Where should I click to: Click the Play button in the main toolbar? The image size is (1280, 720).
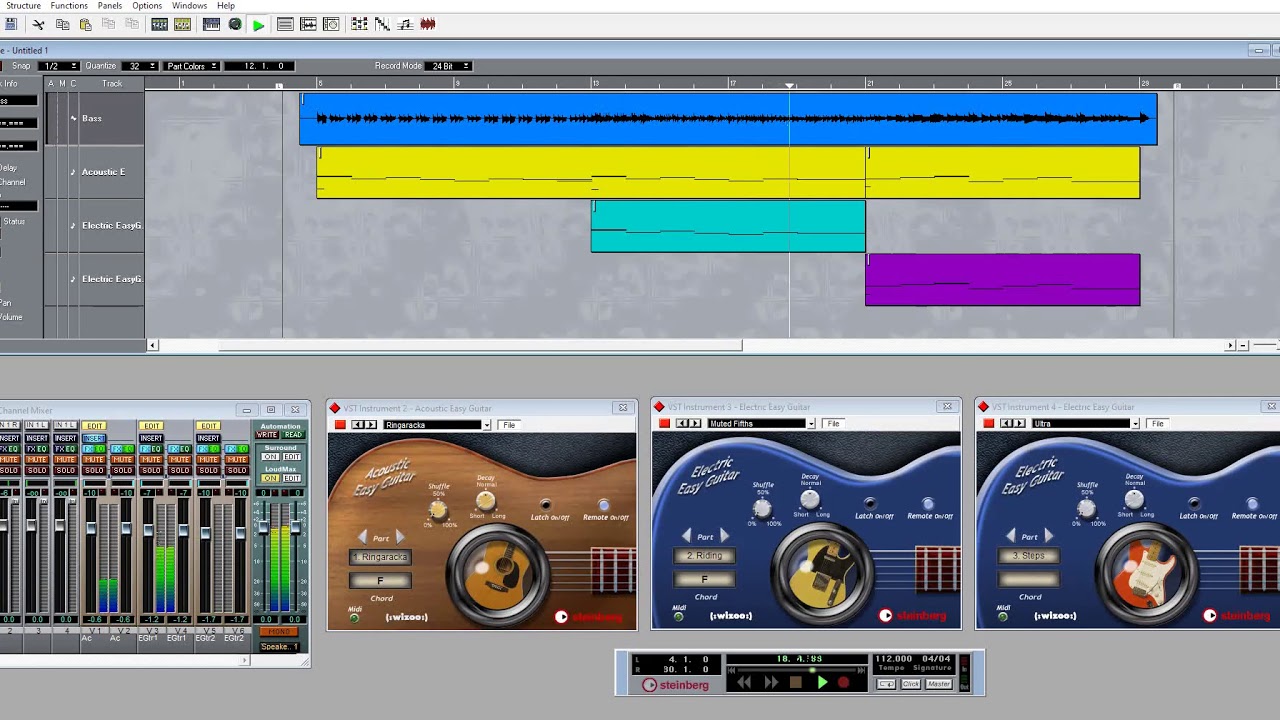click(x=257, y=24)
